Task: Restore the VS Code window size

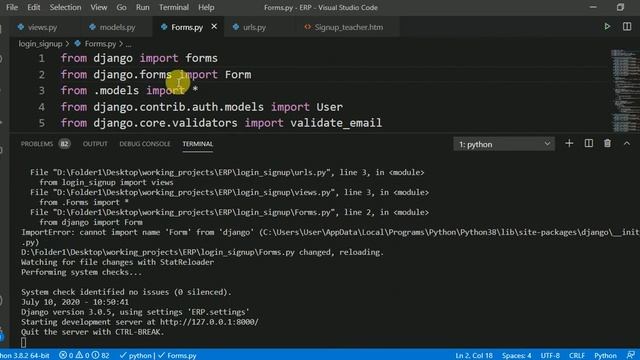Action: 620,7
